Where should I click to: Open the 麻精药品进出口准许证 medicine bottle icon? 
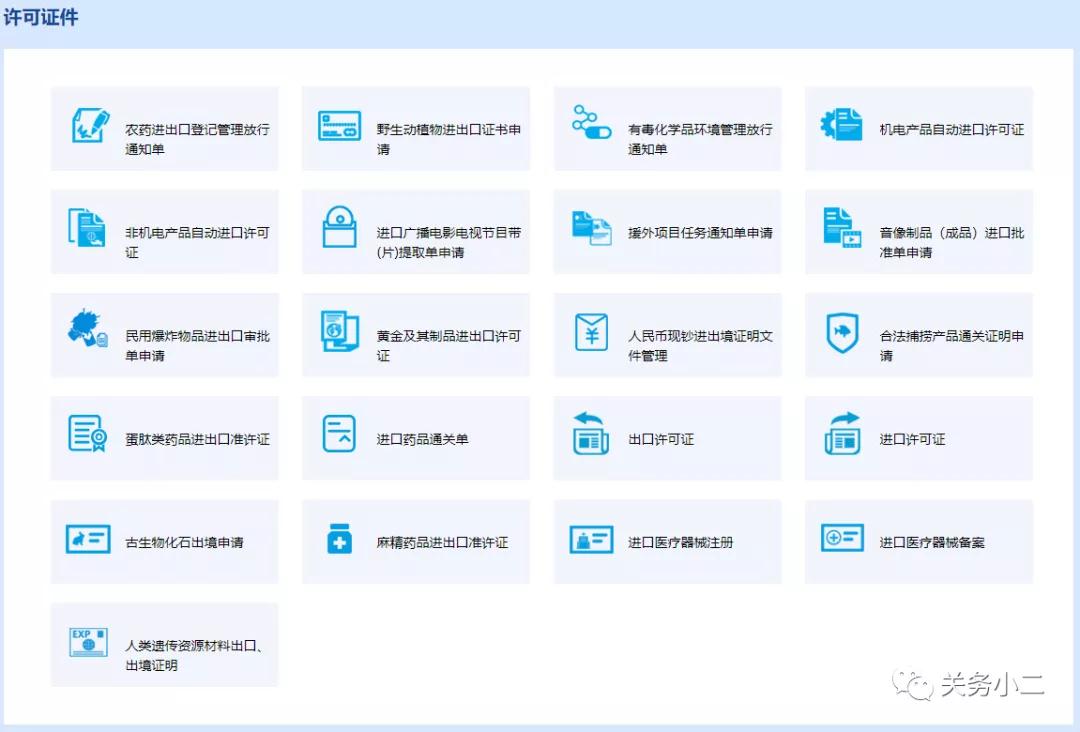coord(339,541)
